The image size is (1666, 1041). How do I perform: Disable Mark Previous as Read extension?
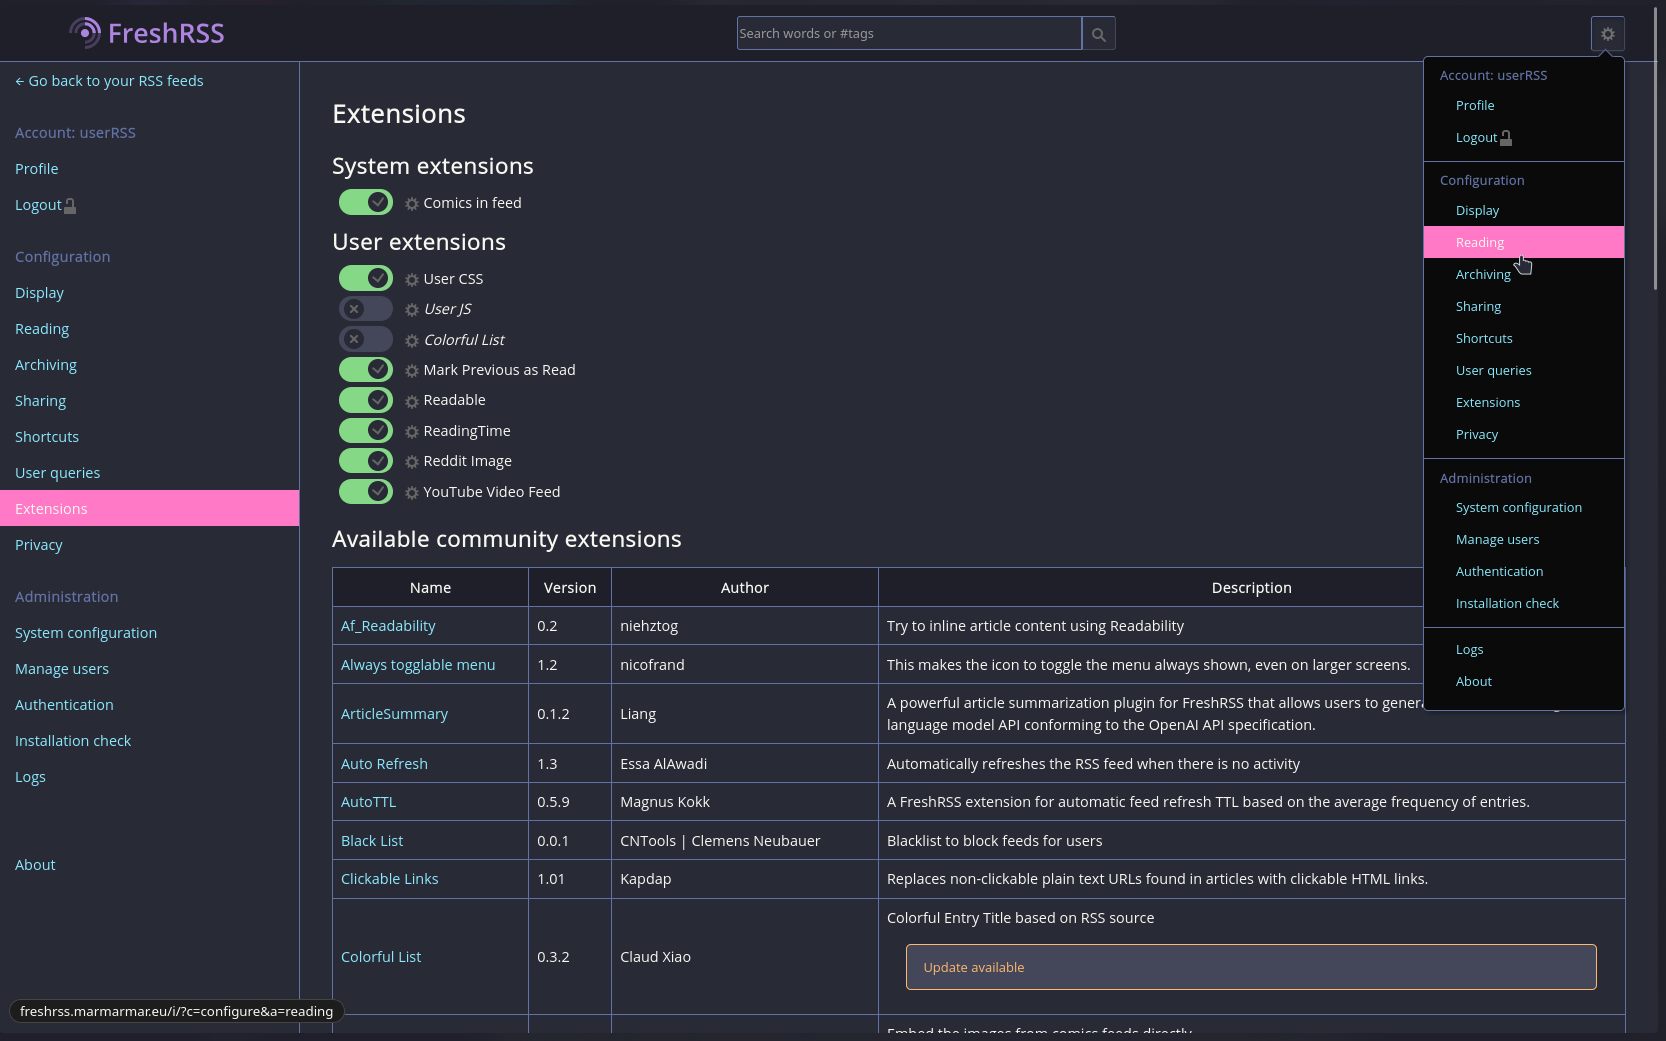point(366,369)
